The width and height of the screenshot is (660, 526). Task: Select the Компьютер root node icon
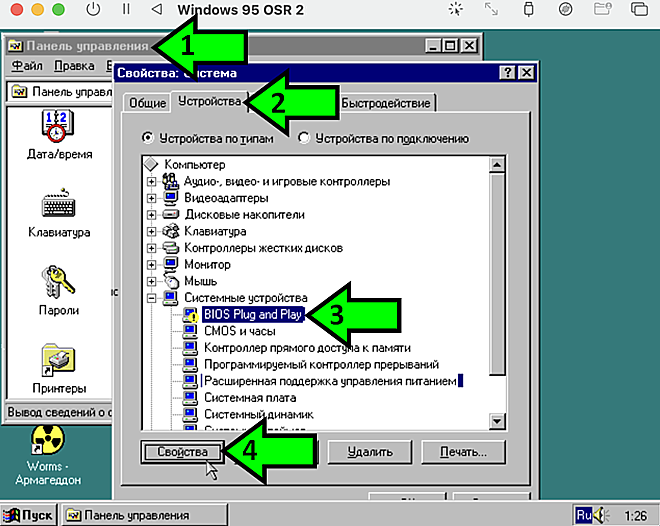tap(151, 165)
